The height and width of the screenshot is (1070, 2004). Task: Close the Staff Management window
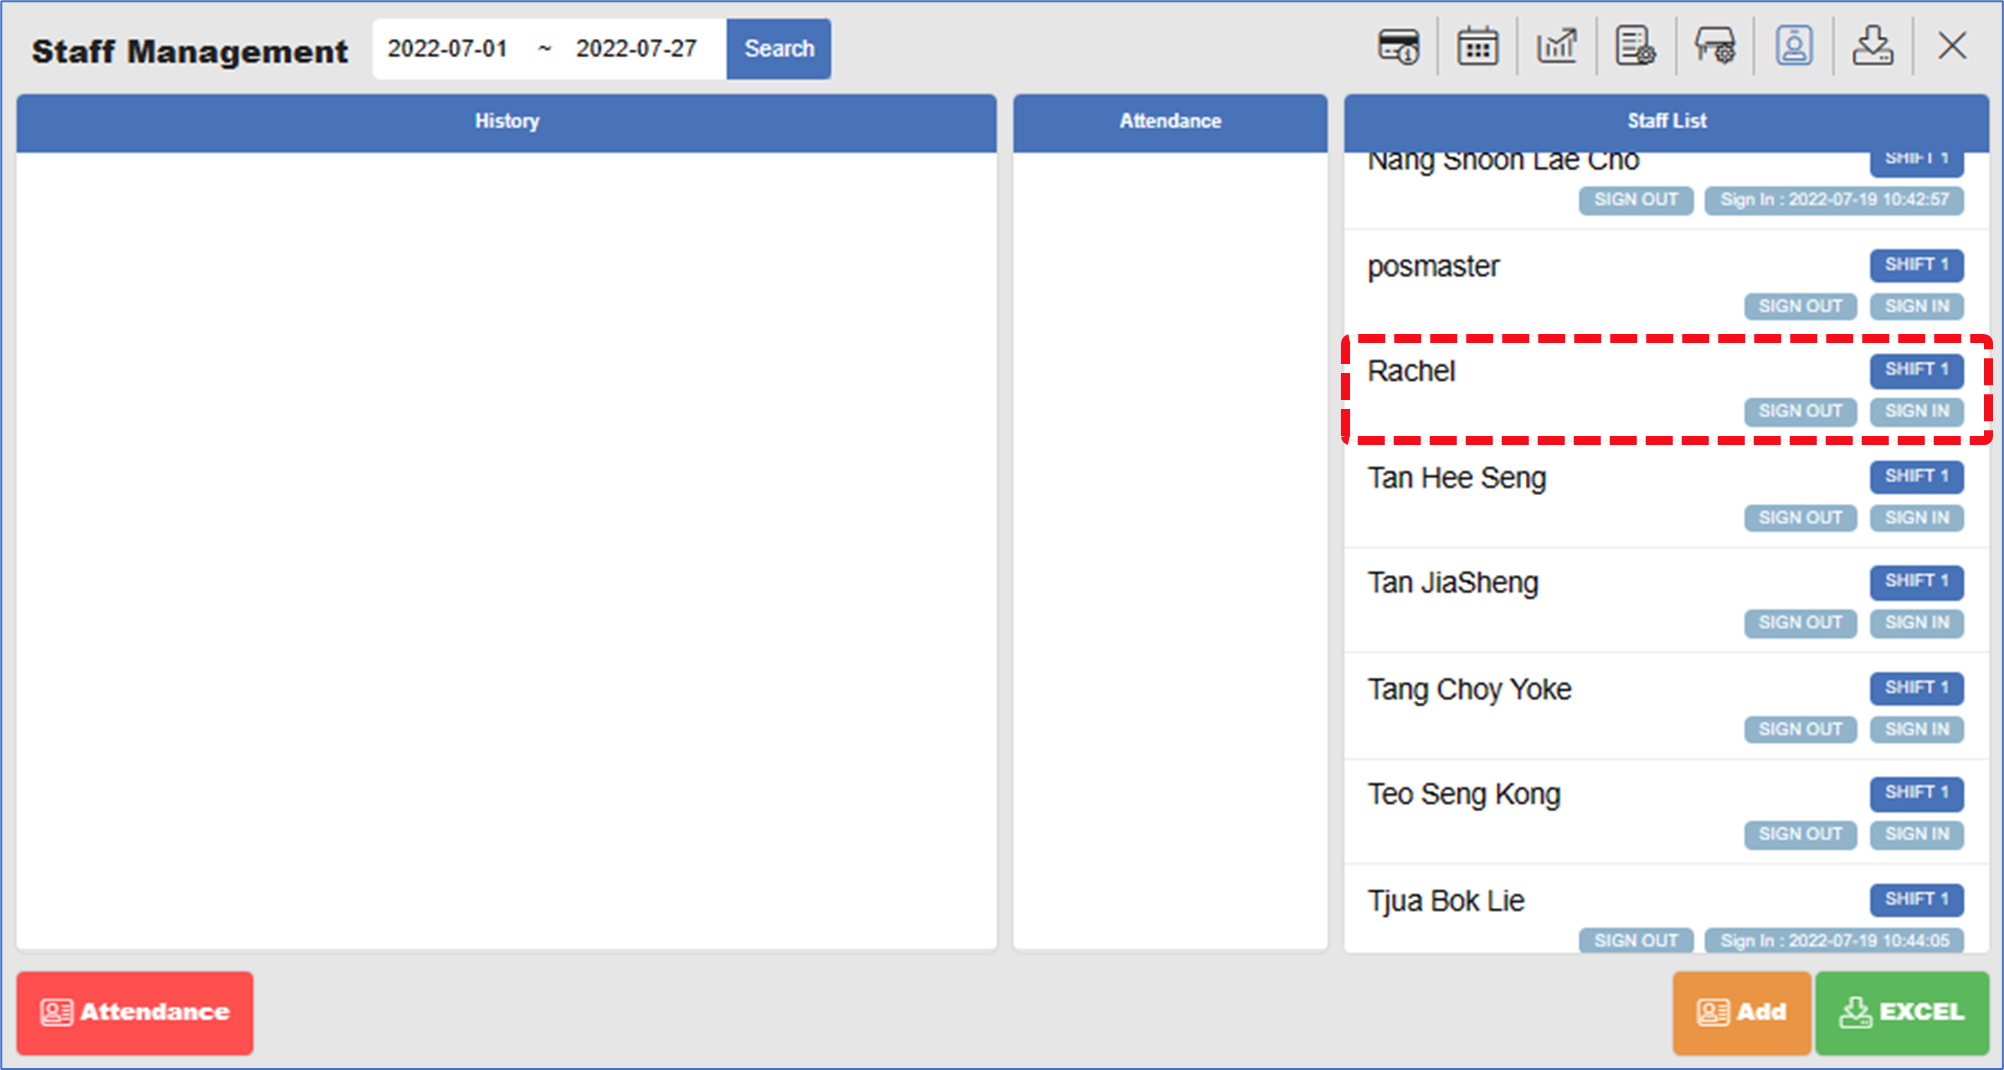point(1951,47)
